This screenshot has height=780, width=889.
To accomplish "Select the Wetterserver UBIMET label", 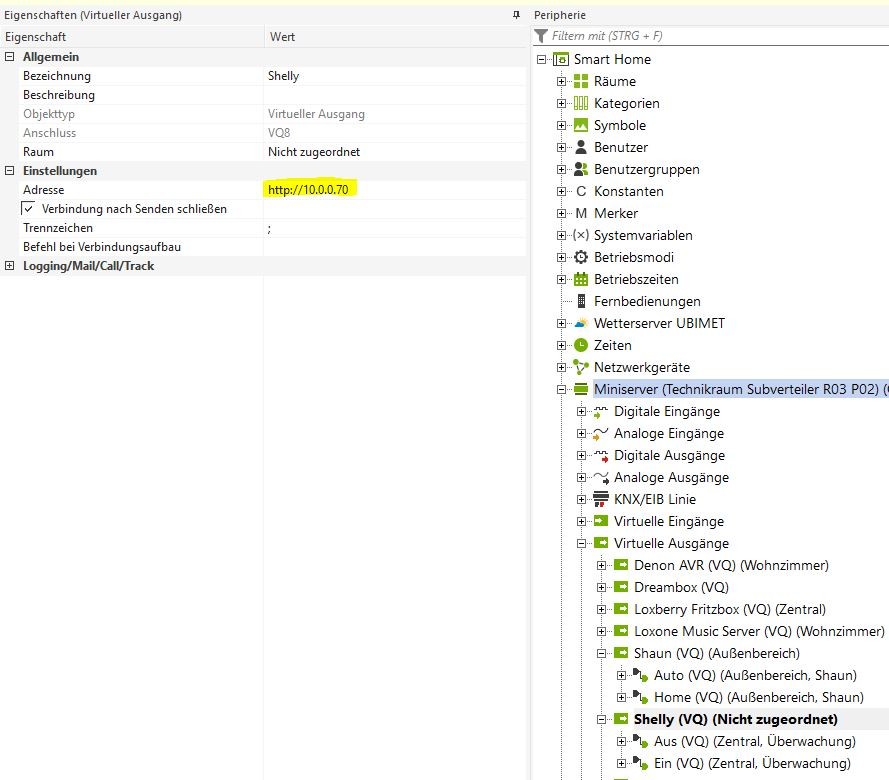I will point(659,323).
